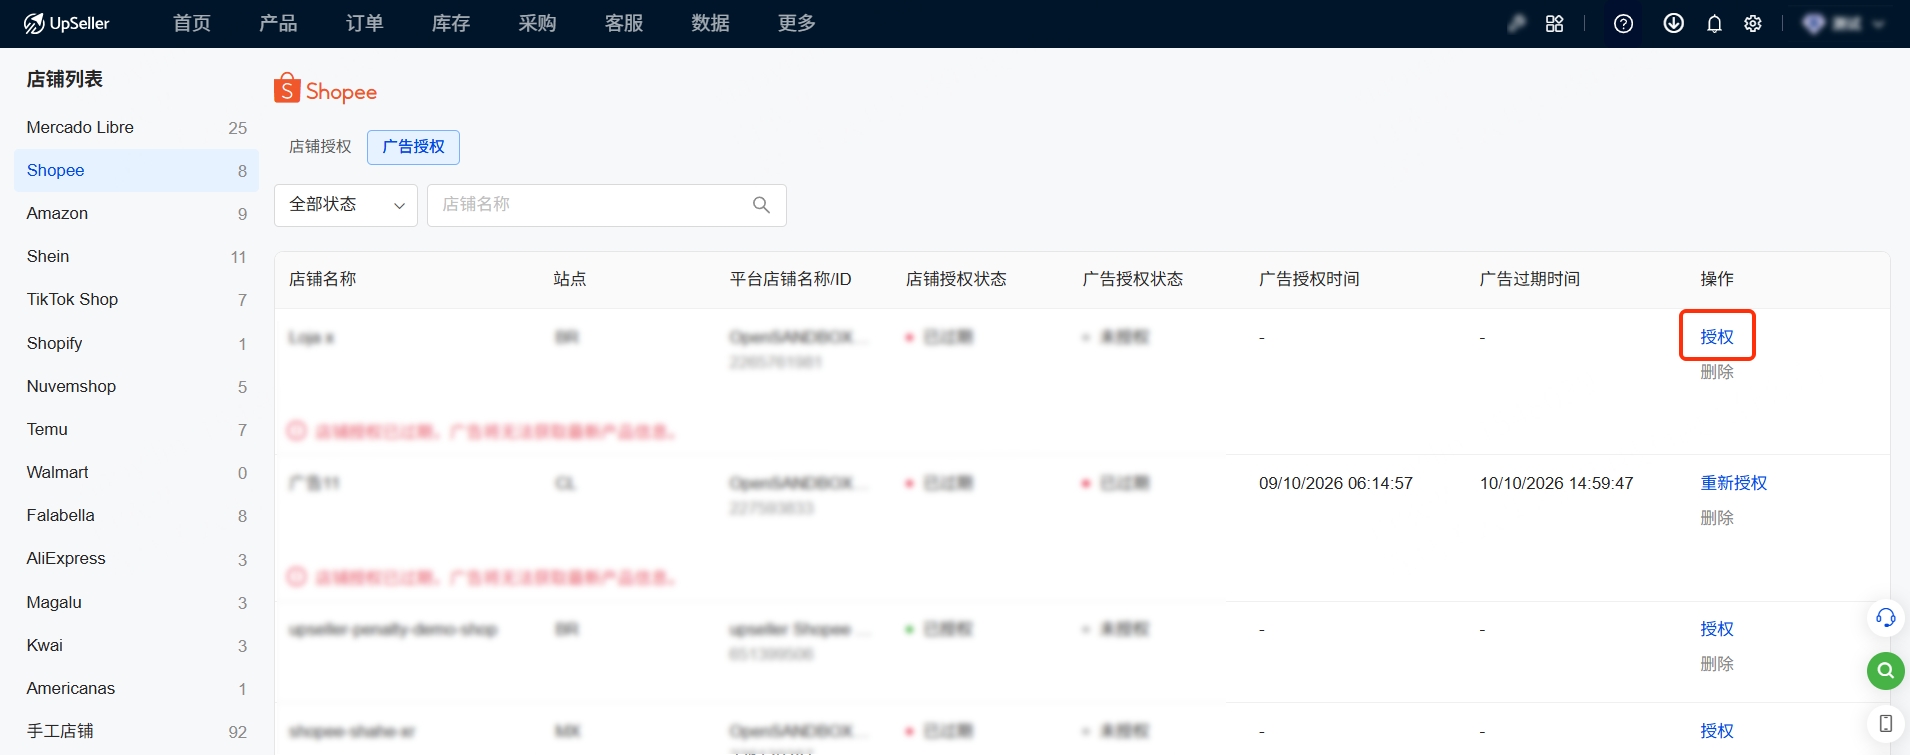The width and height of the screenshot is (1910, 755).
Task: Open the 更多 menu
Action: [797, 23]
